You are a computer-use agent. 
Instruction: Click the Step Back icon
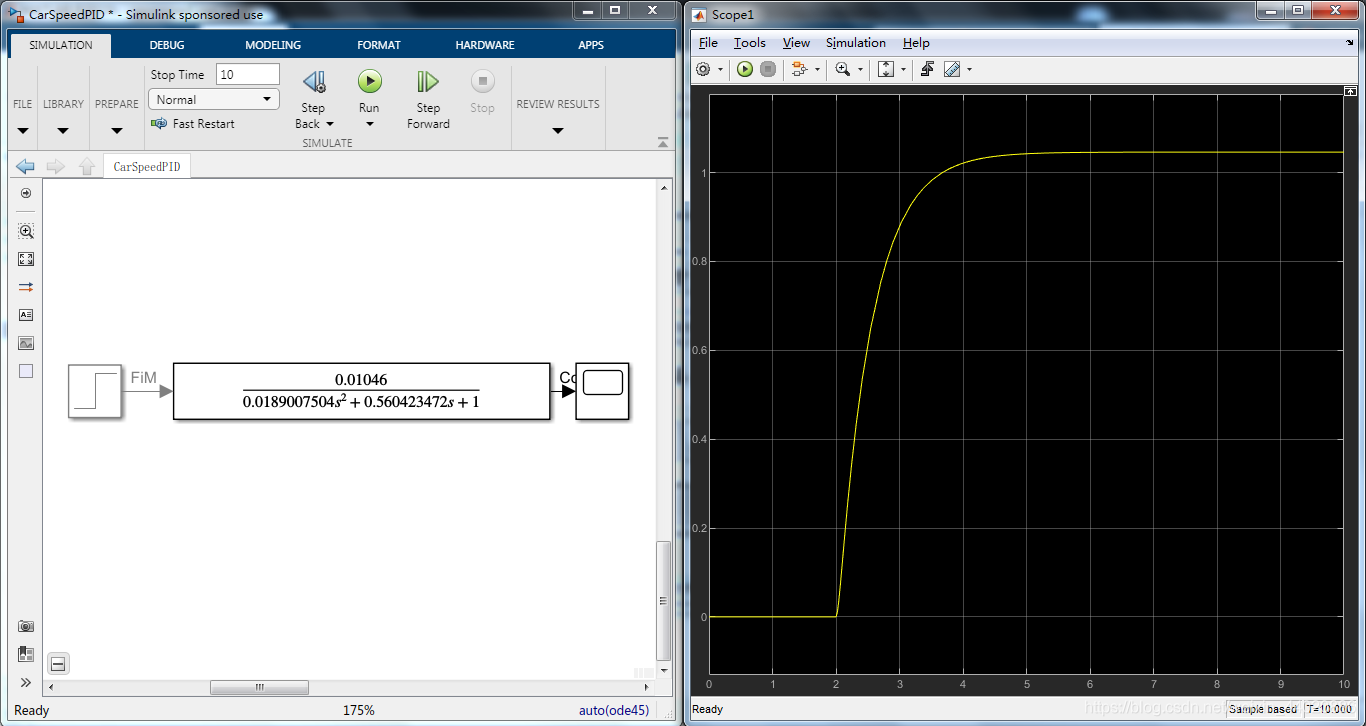(313, 82)
